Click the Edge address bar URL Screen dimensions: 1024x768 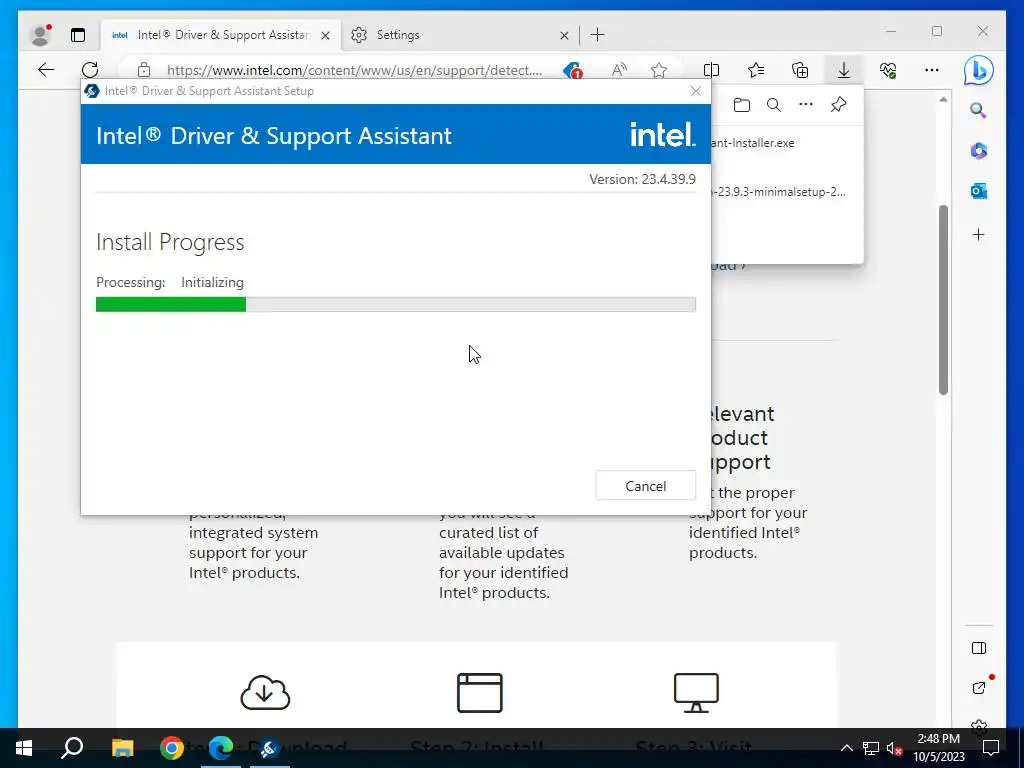[x=354, y=70]
